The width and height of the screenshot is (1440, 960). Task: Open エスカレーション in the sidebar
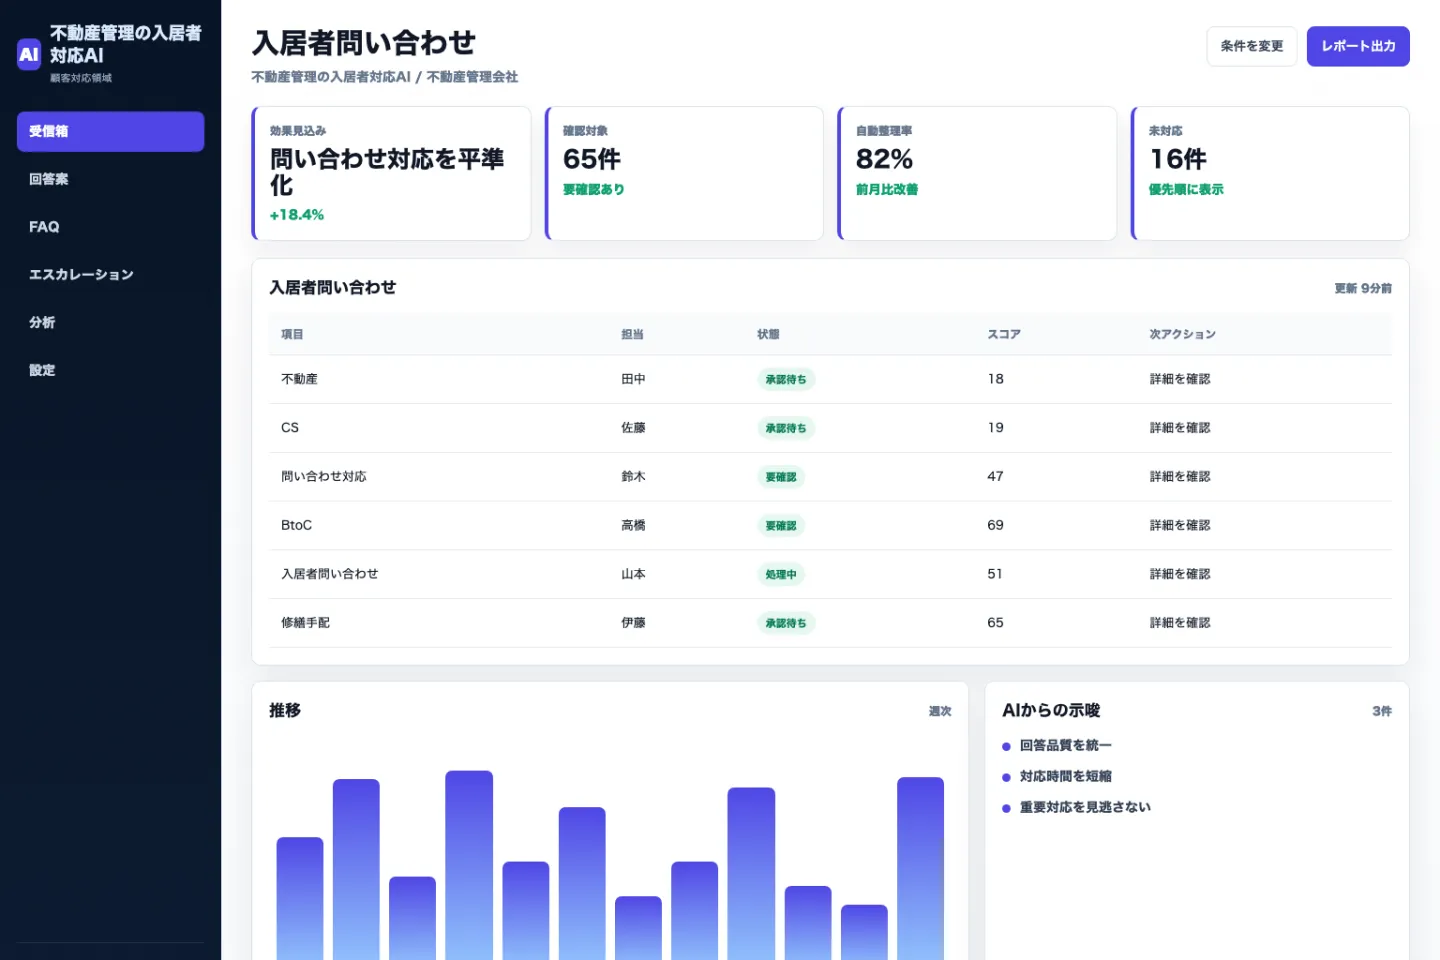click(x=110, y=274)
